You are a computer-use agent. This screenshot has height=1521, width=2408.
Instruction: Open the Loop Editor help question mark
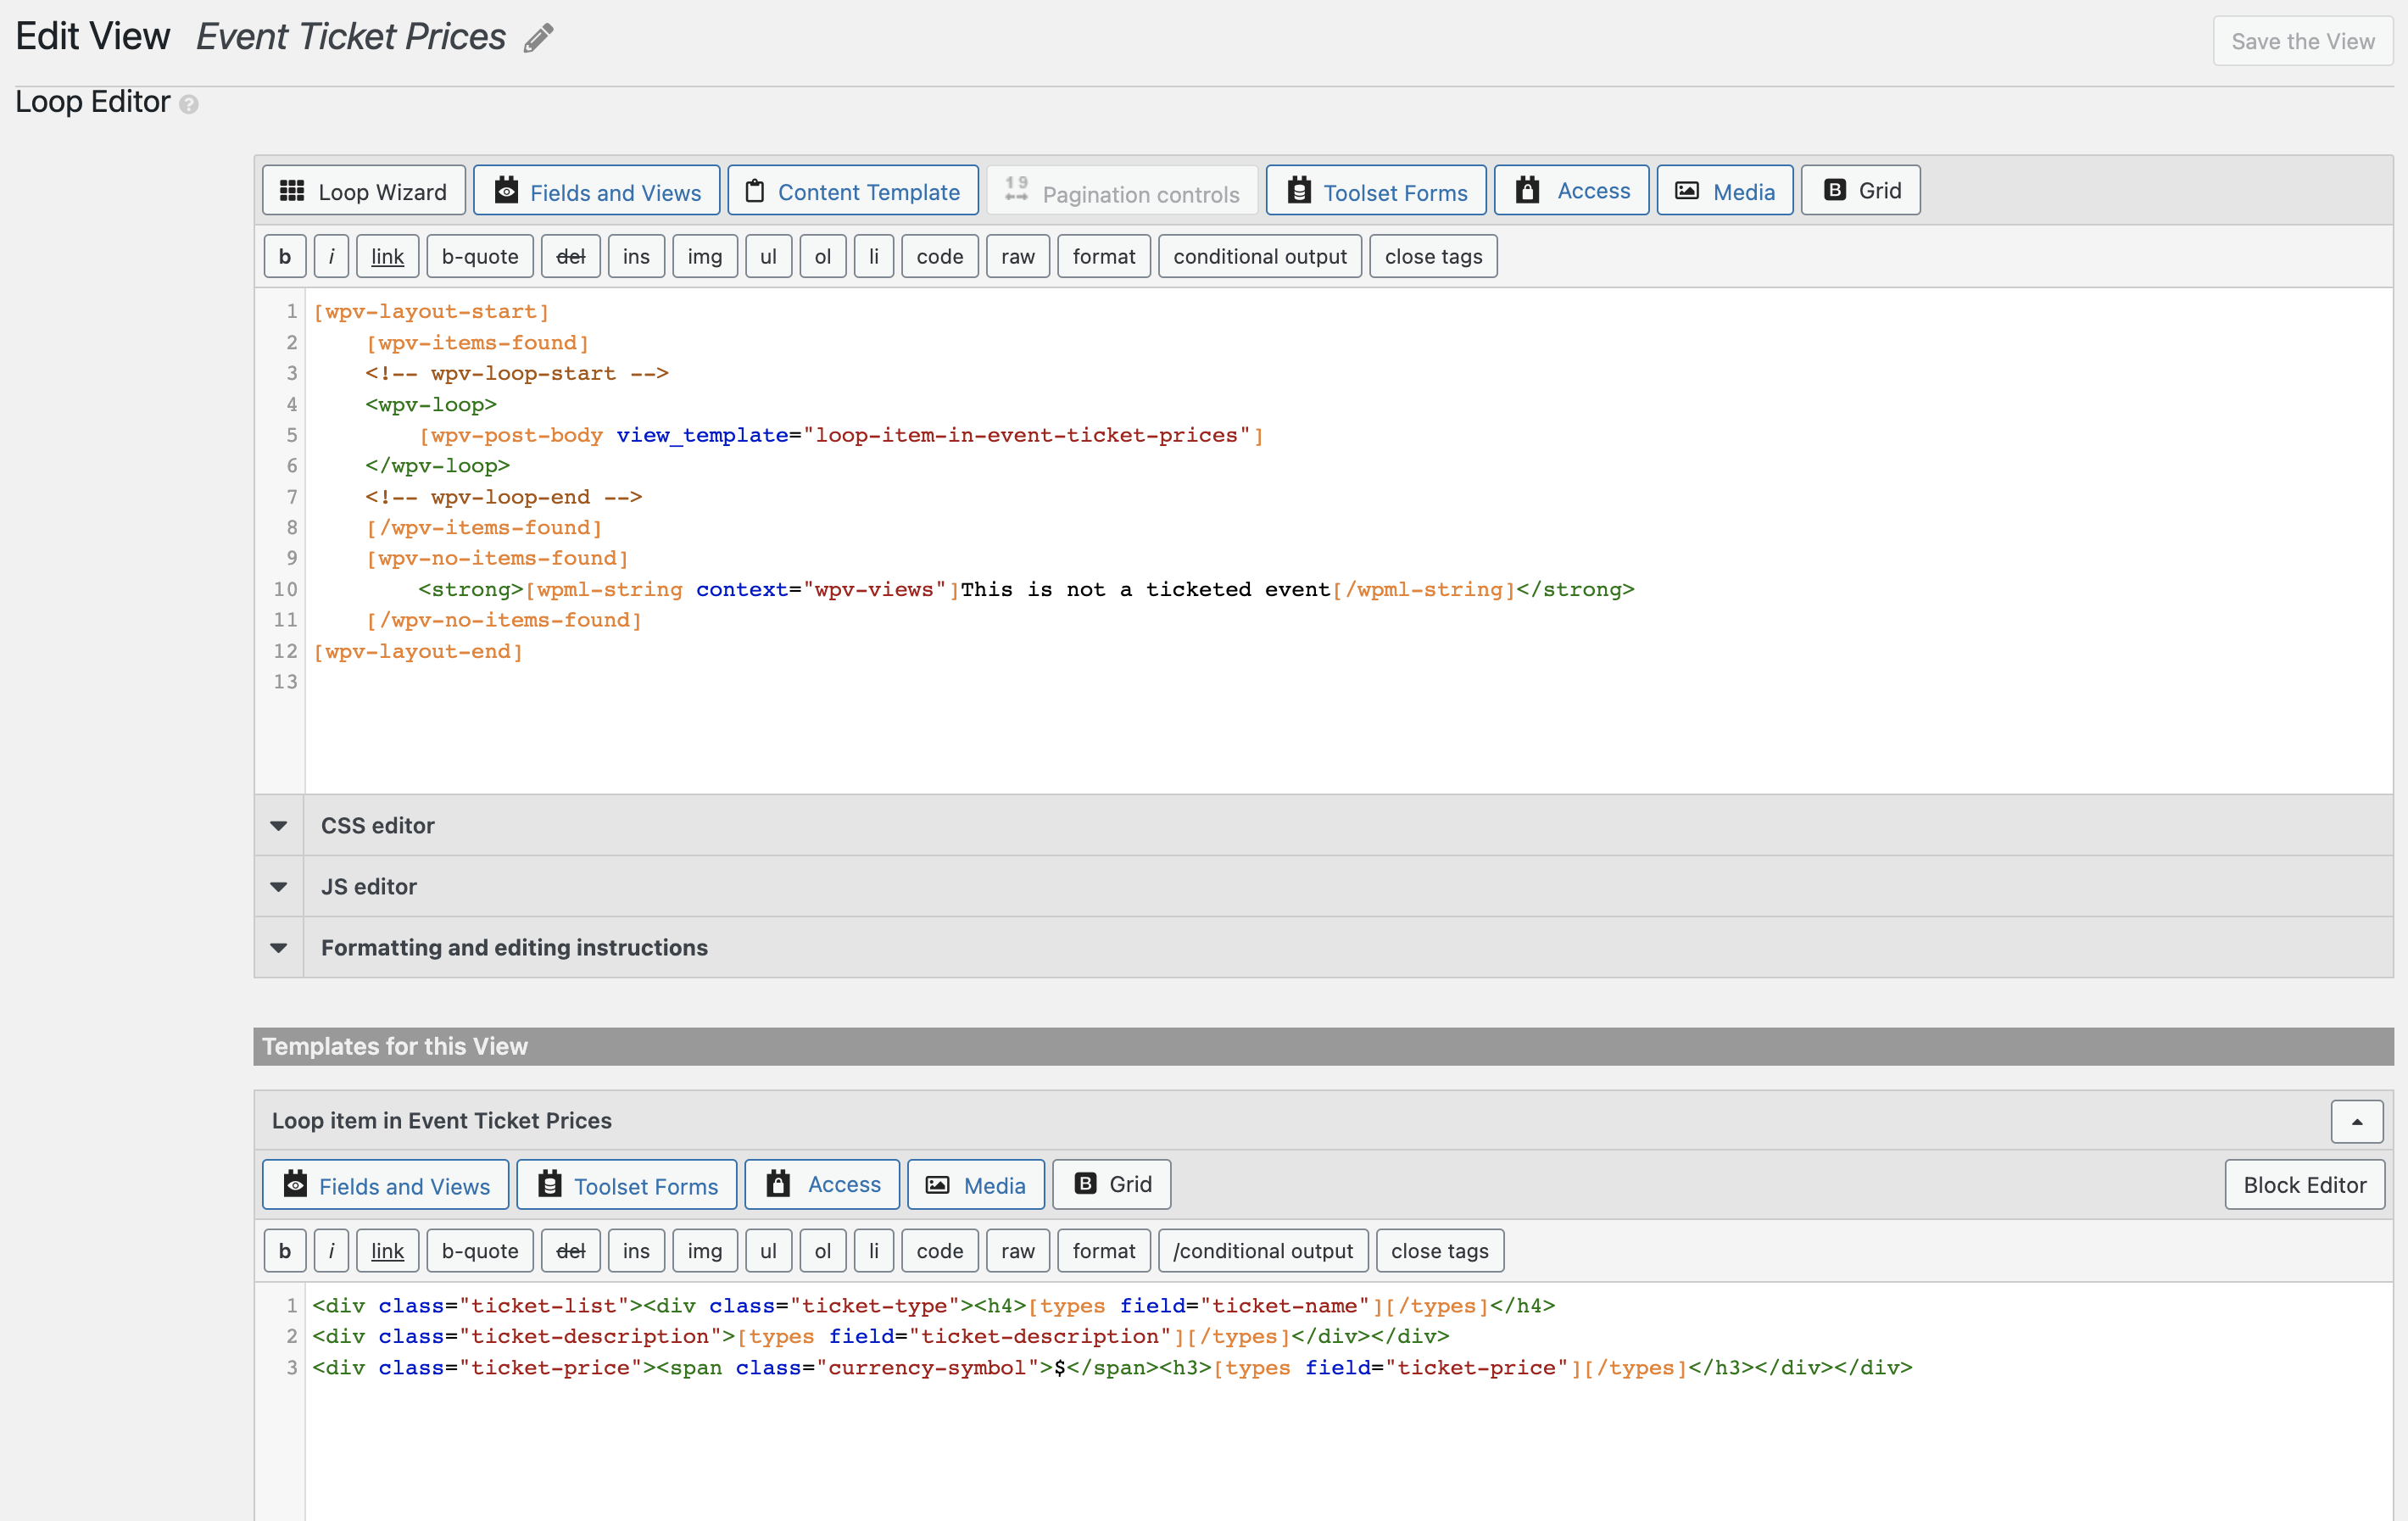coord(188,104)
